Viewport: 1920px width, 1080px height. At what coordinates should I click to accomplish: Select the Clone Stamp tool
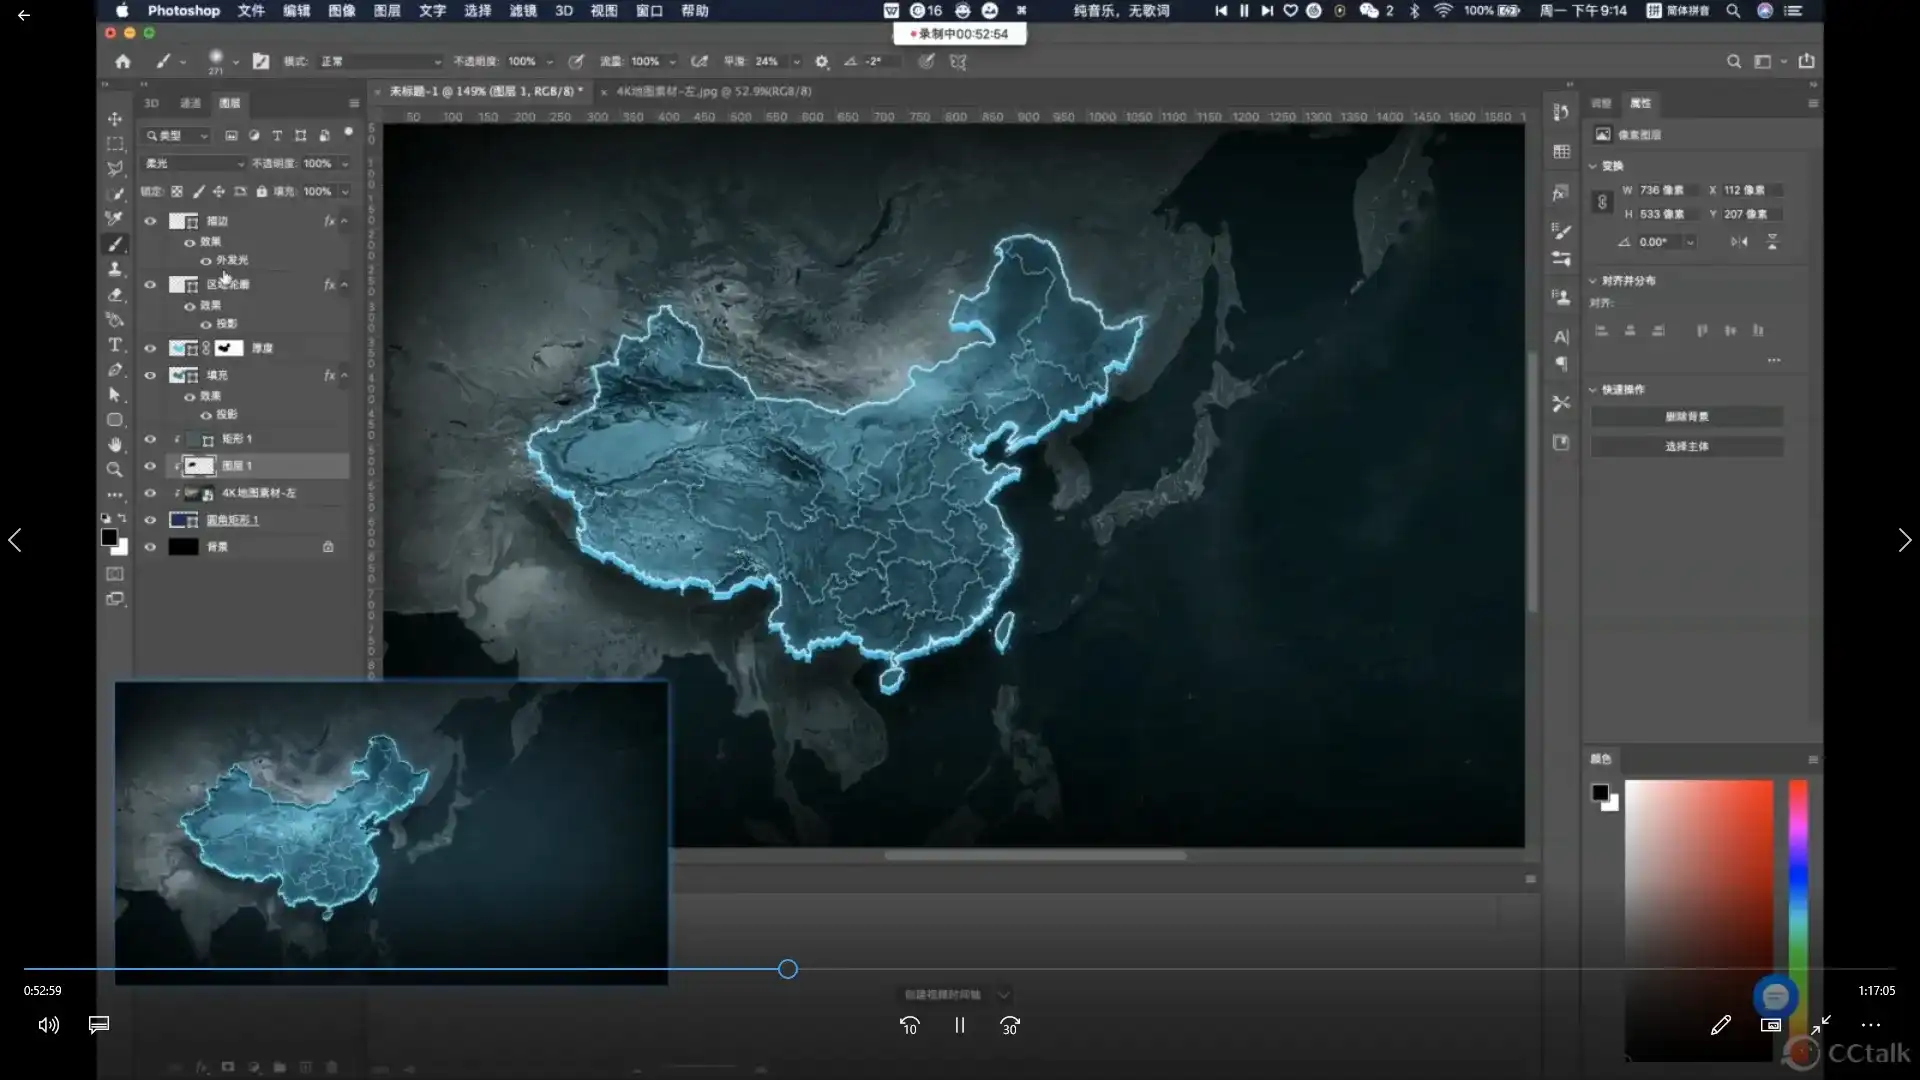point(115,269)
